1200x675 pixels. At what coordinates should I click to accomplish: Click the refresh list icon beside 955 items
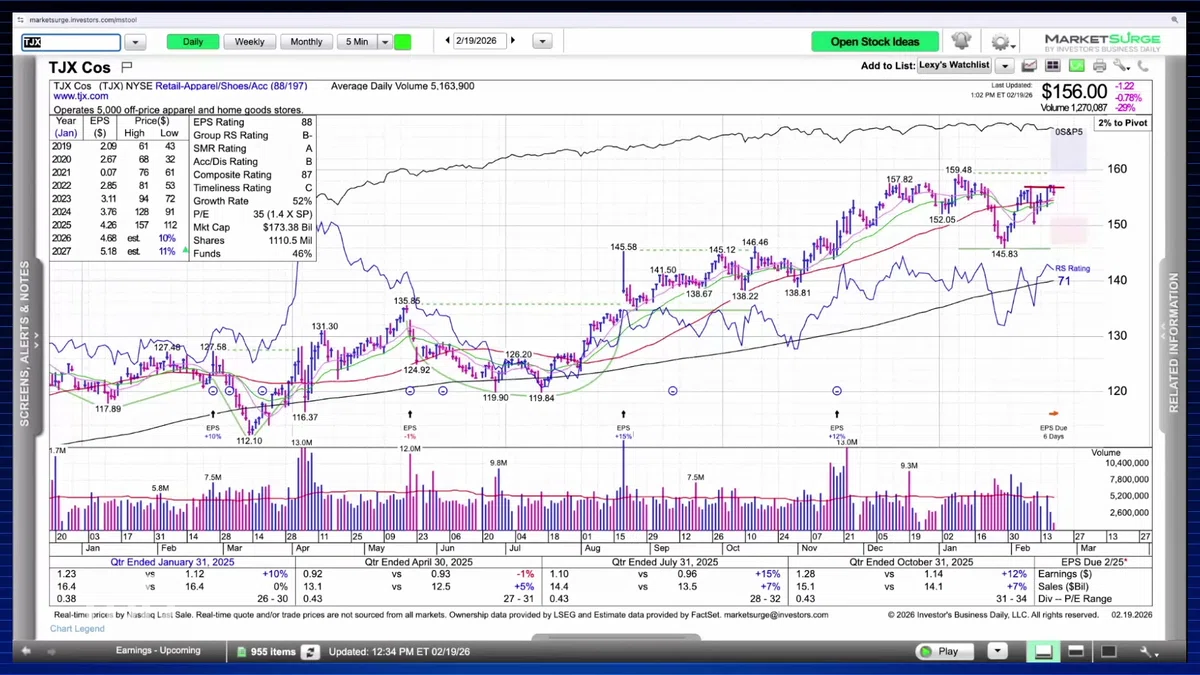pos(311,651)
